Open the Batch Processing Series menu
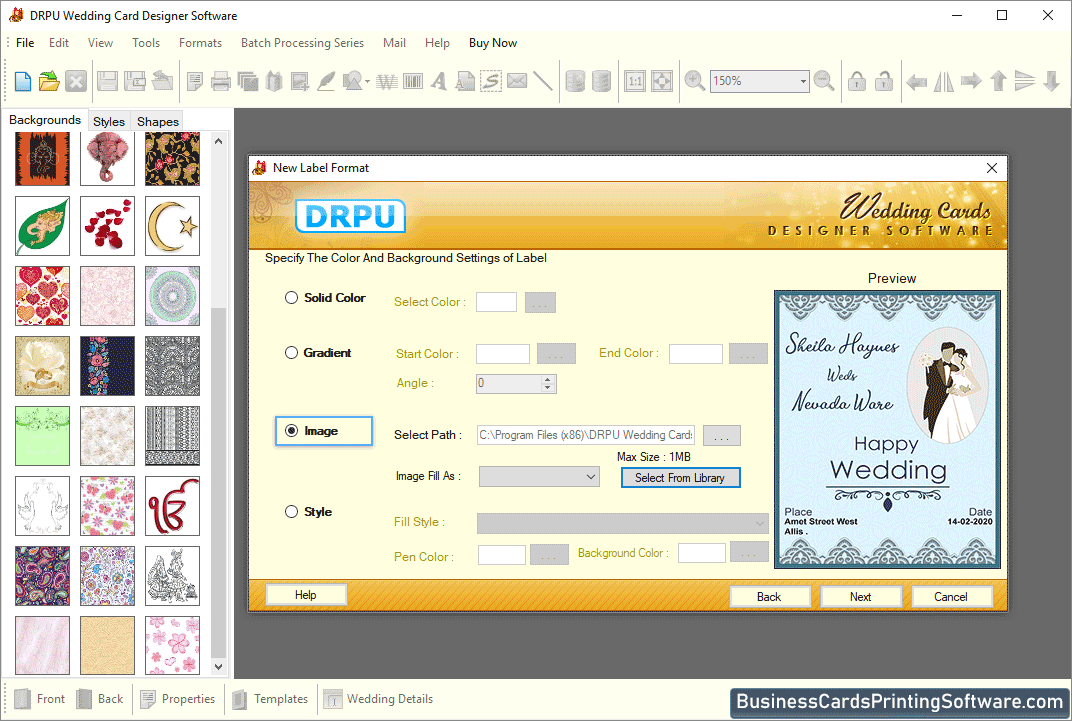Screen dimensions: 1072x721 [x=302, y=42]
